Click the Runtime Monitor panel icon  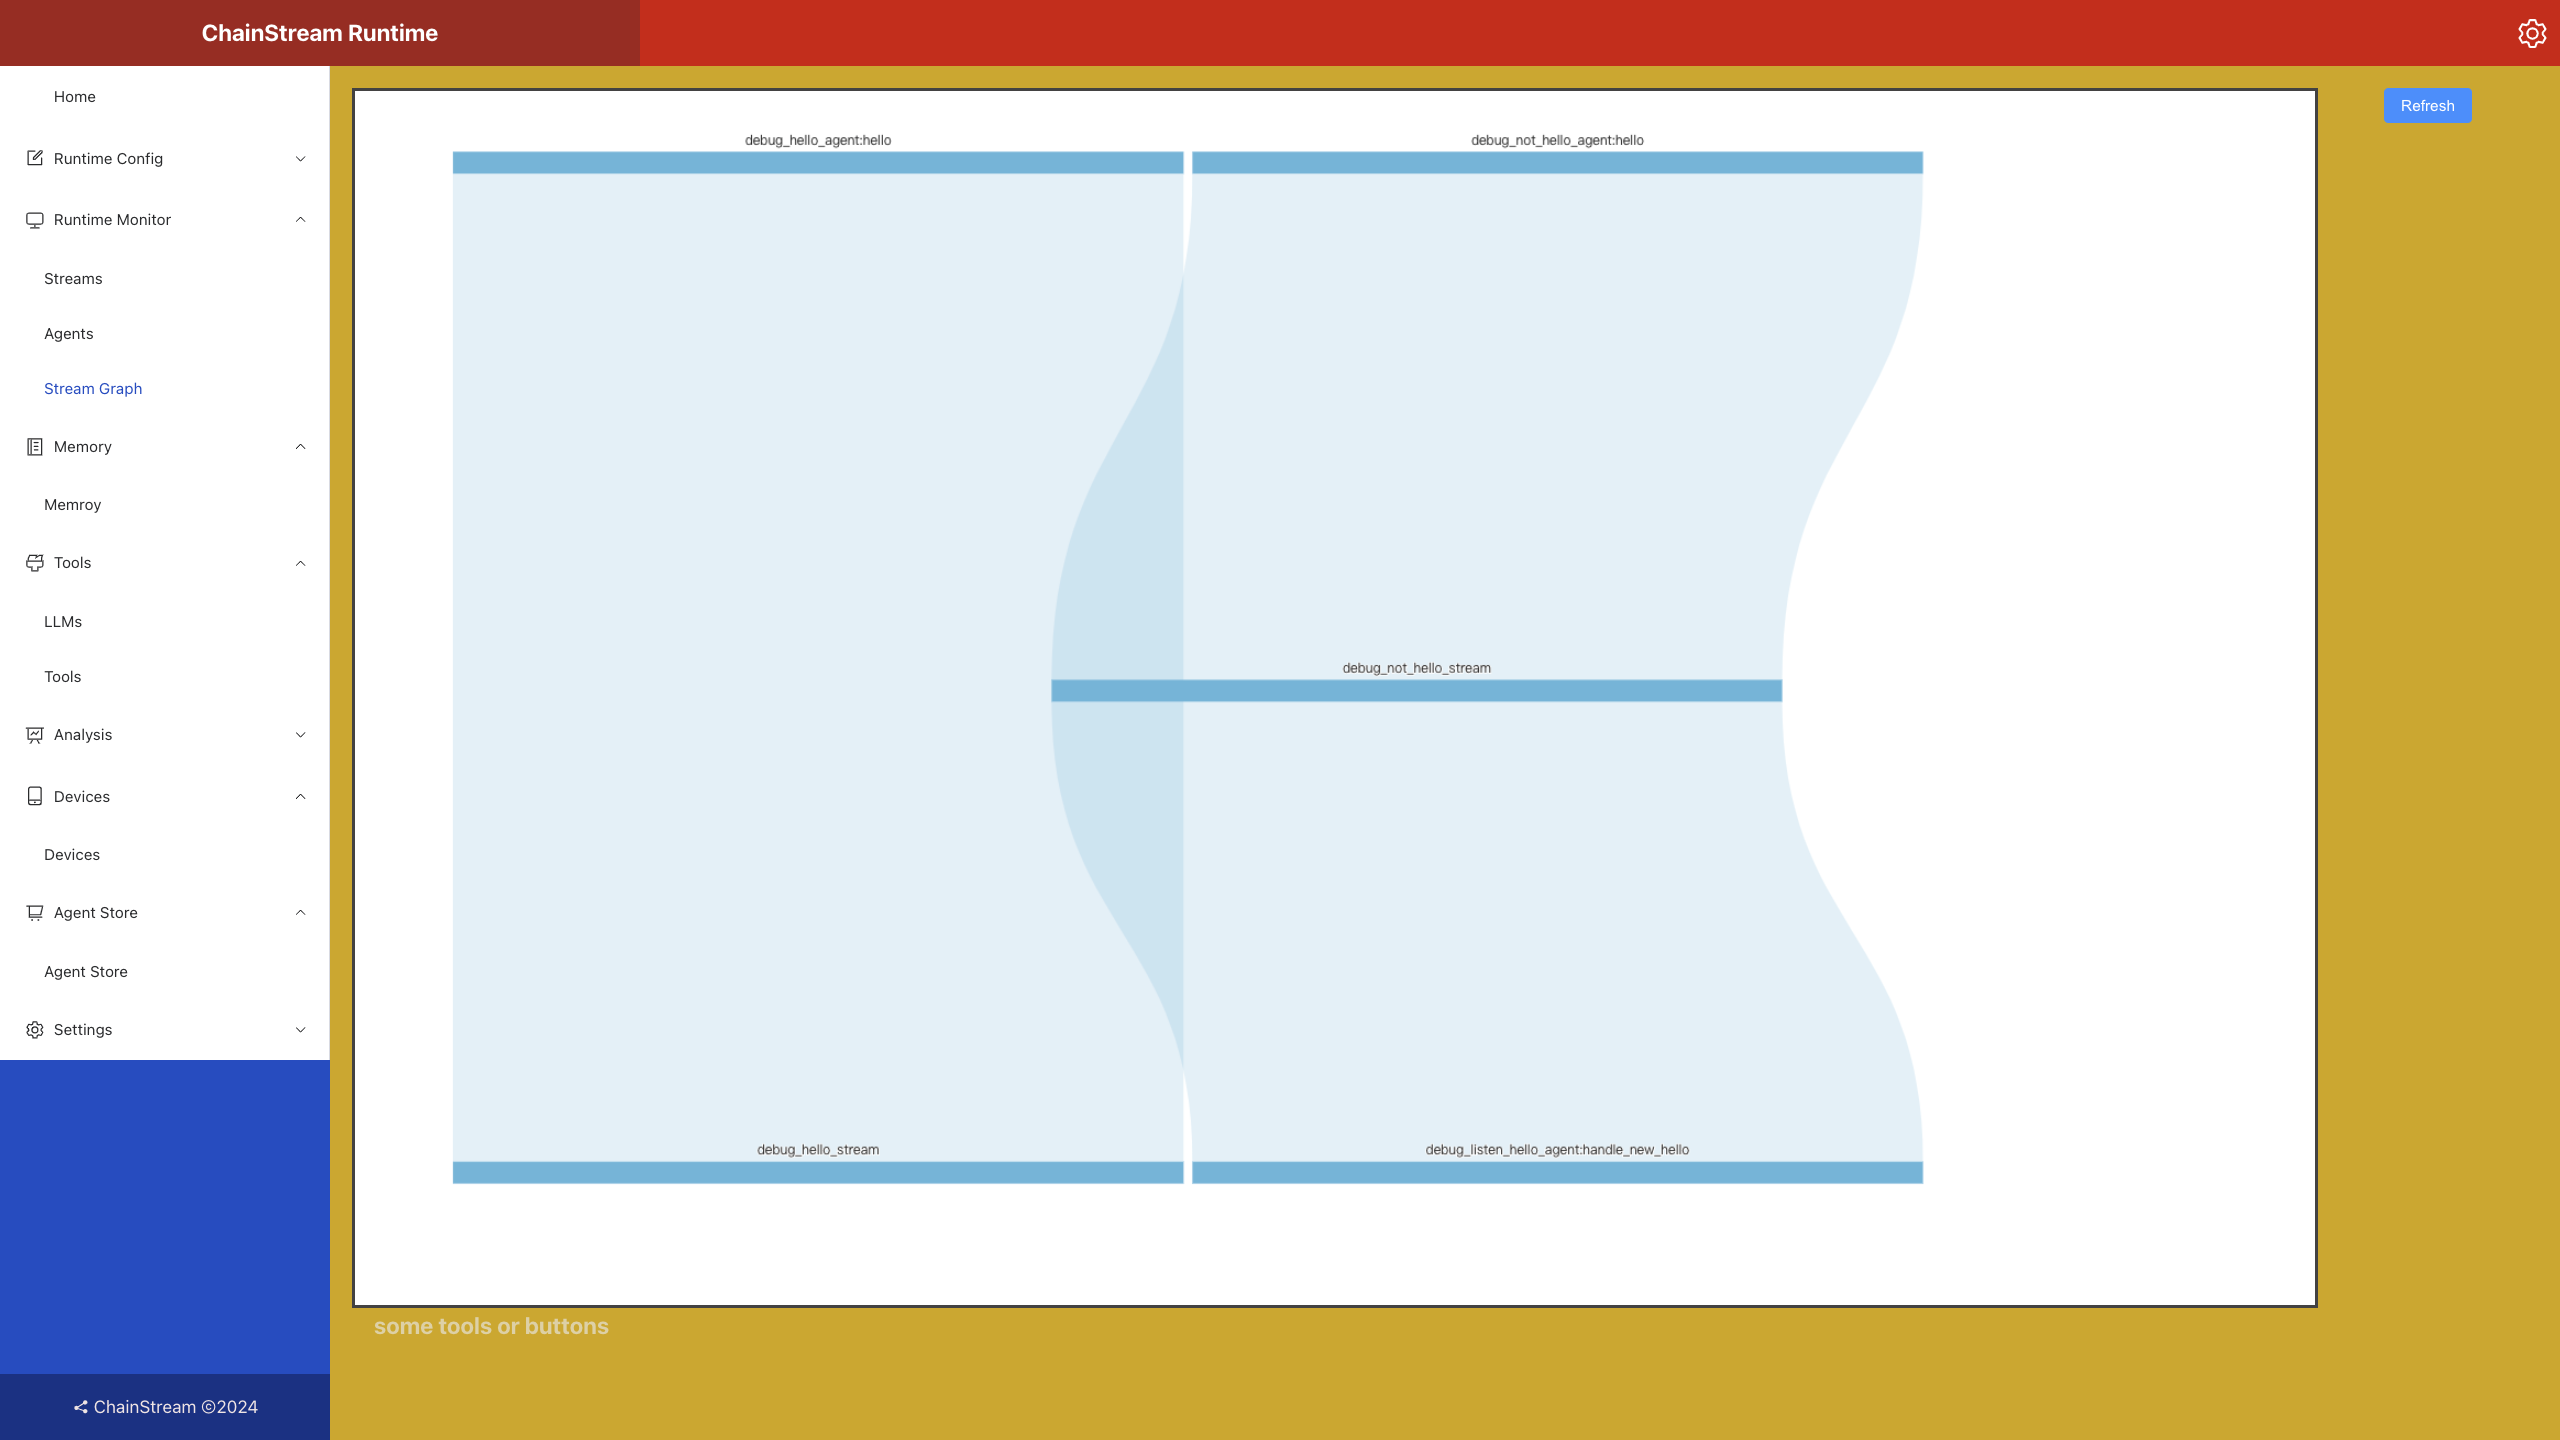(x=35, y=218)
